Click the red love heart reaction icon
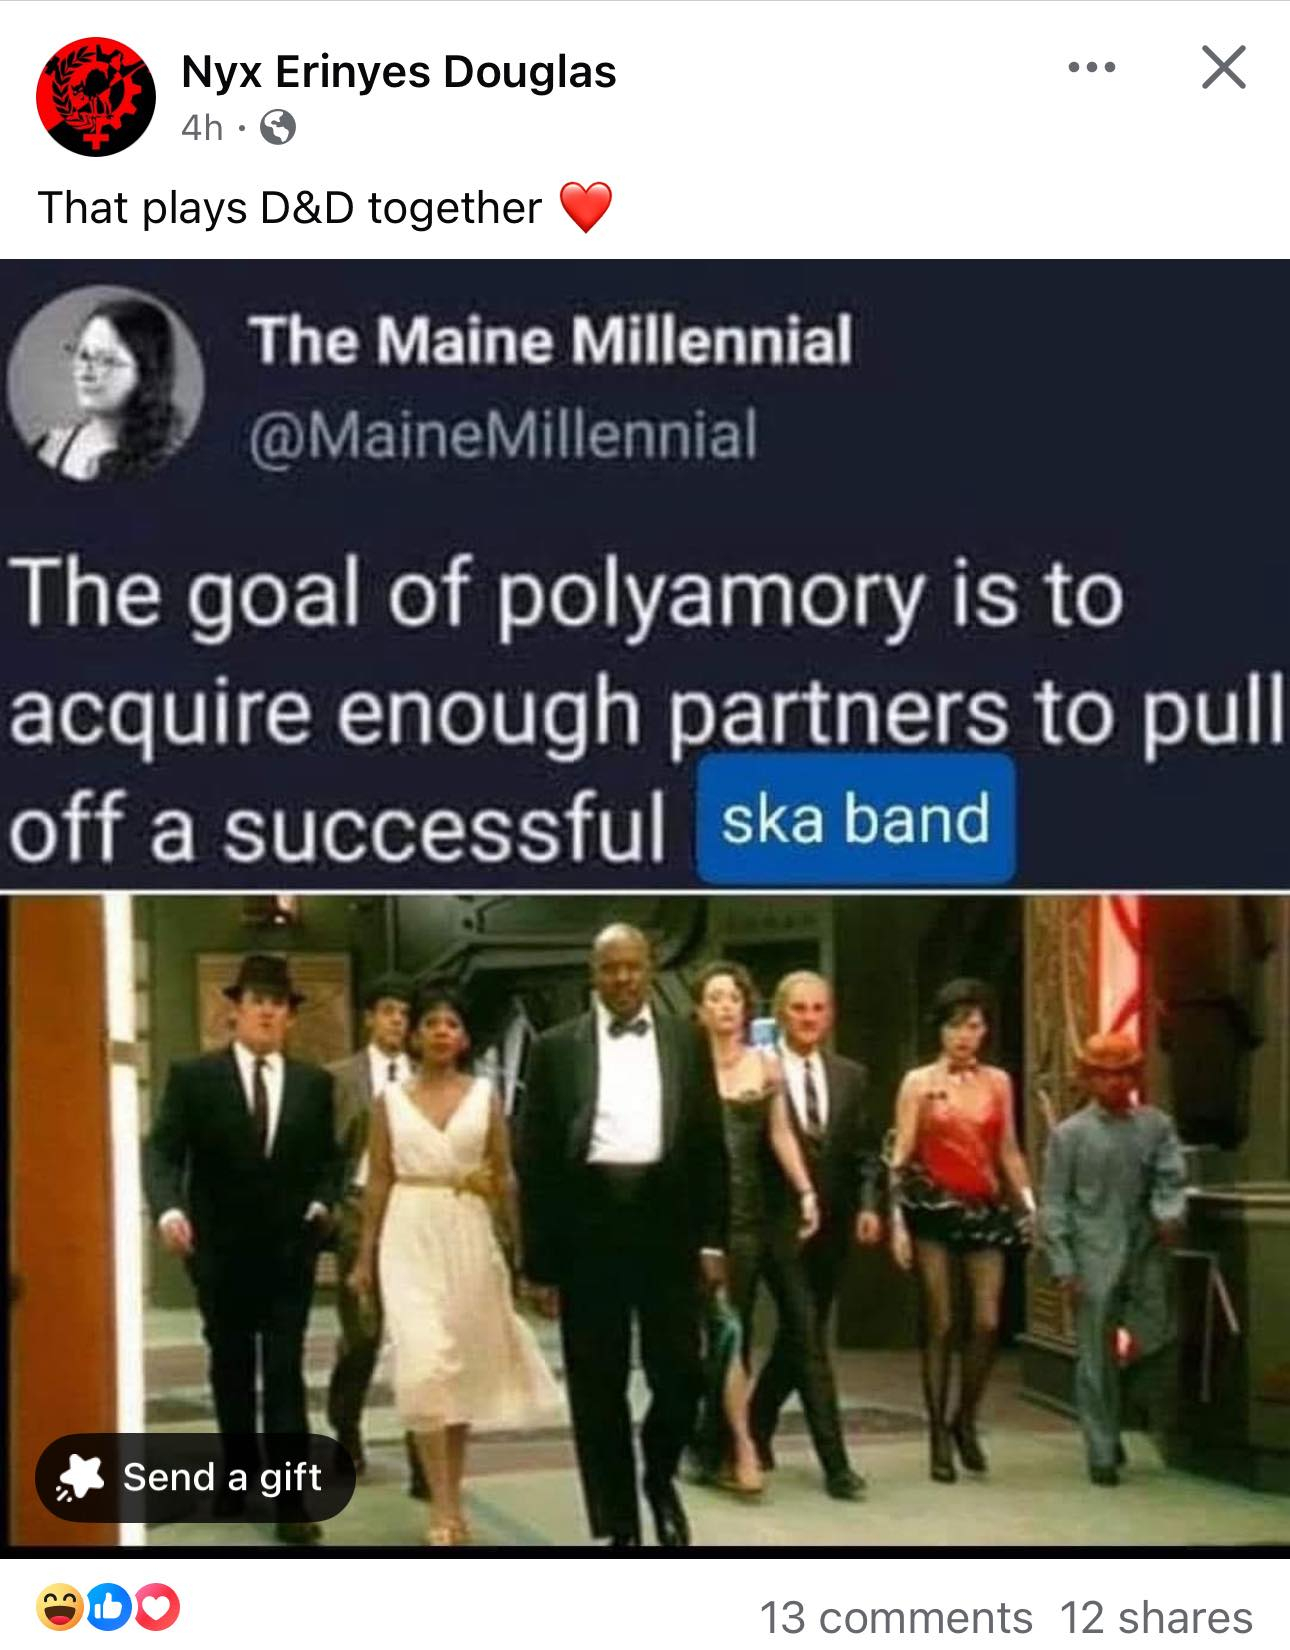 pos(160,1607)
